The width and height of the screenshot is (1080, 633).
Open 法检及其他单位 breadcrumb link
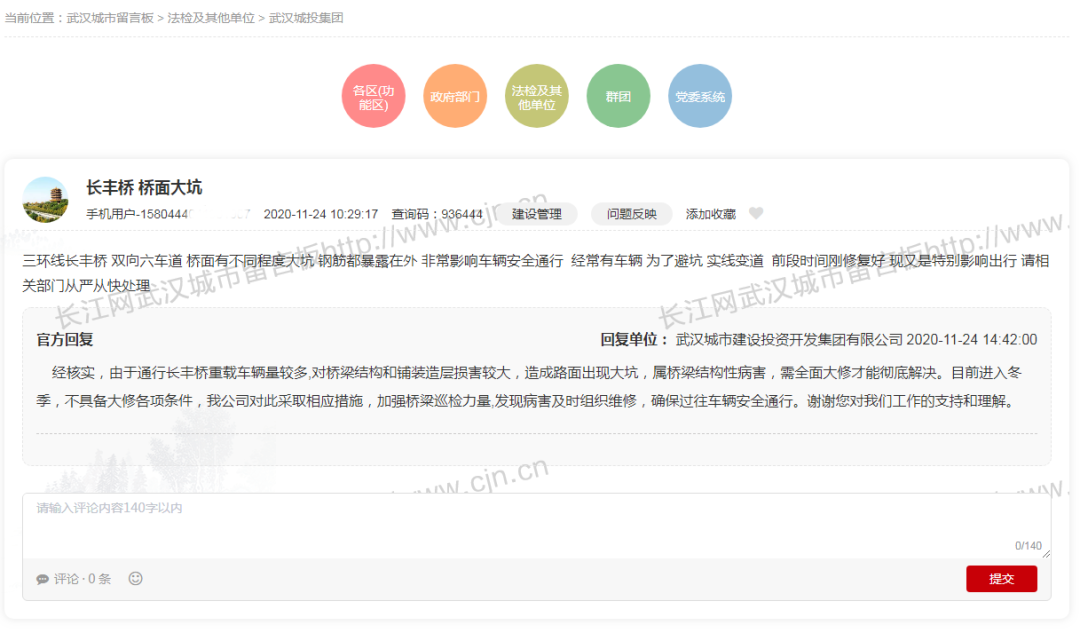coord(211,18)
